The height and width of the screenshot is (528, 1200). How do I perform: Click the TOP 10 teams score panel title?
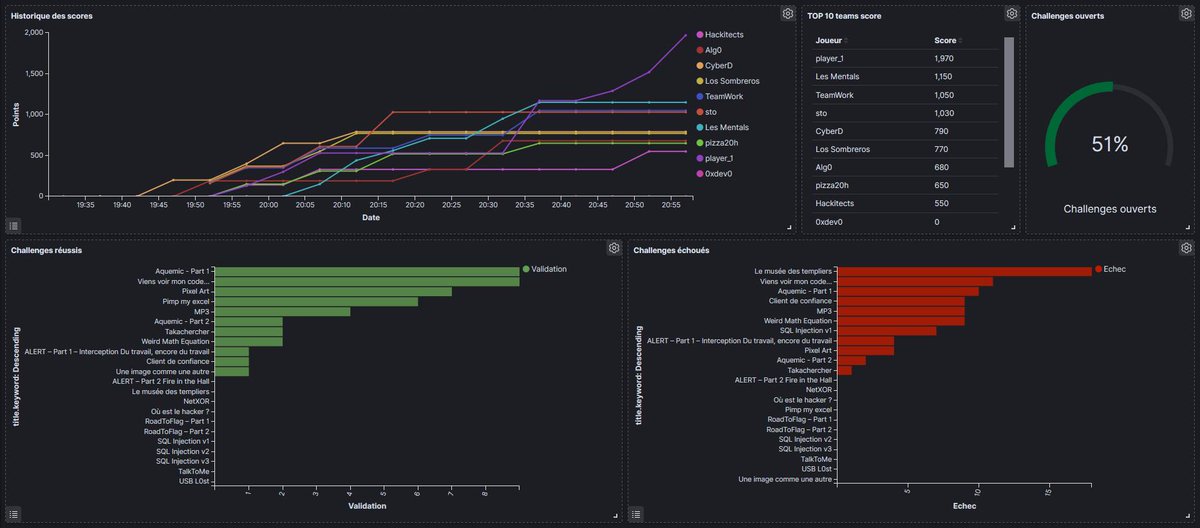tap(844, 16)
